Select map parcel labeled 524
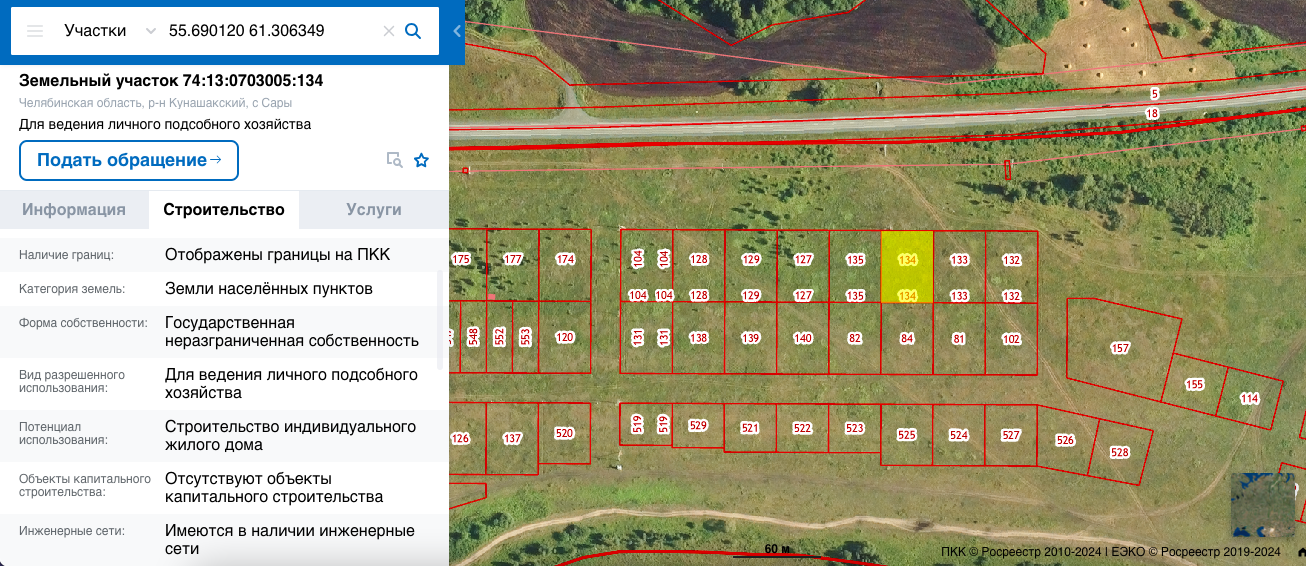The width and height of the screenshot is (1306, 566). 959,435
